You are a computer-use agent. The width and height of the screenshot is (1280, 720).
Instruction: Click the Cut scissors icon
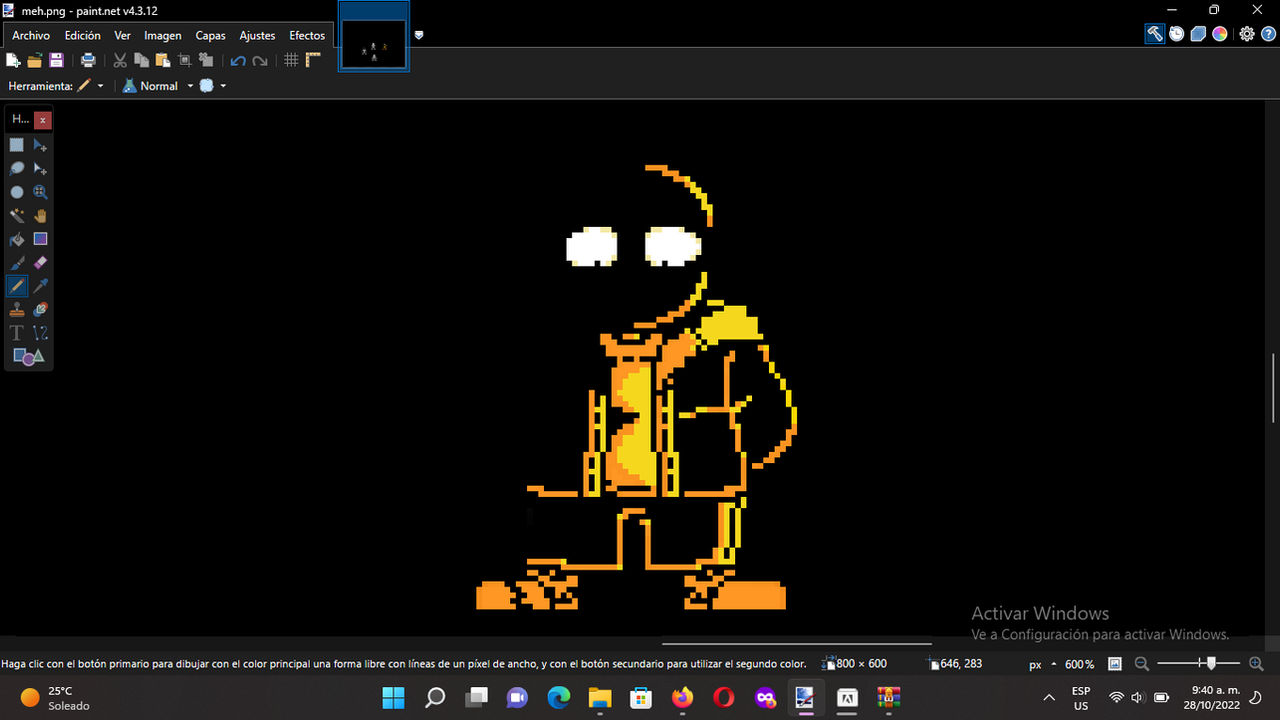point(121,60)
